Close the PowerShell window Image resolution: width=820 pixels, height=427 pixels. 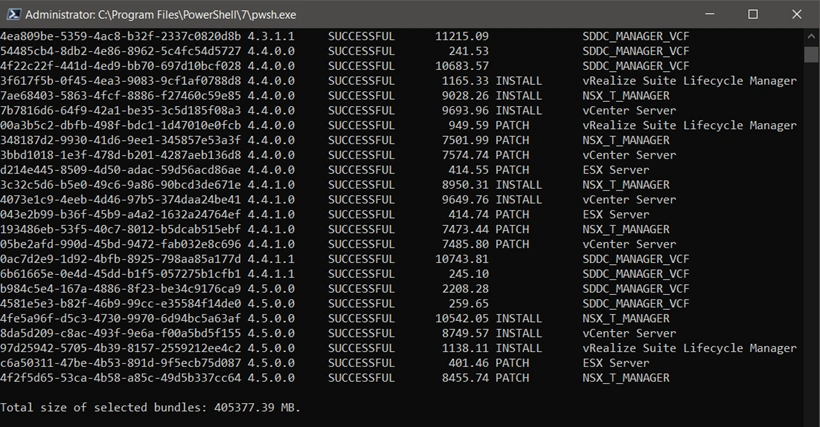tap(796, 14)
